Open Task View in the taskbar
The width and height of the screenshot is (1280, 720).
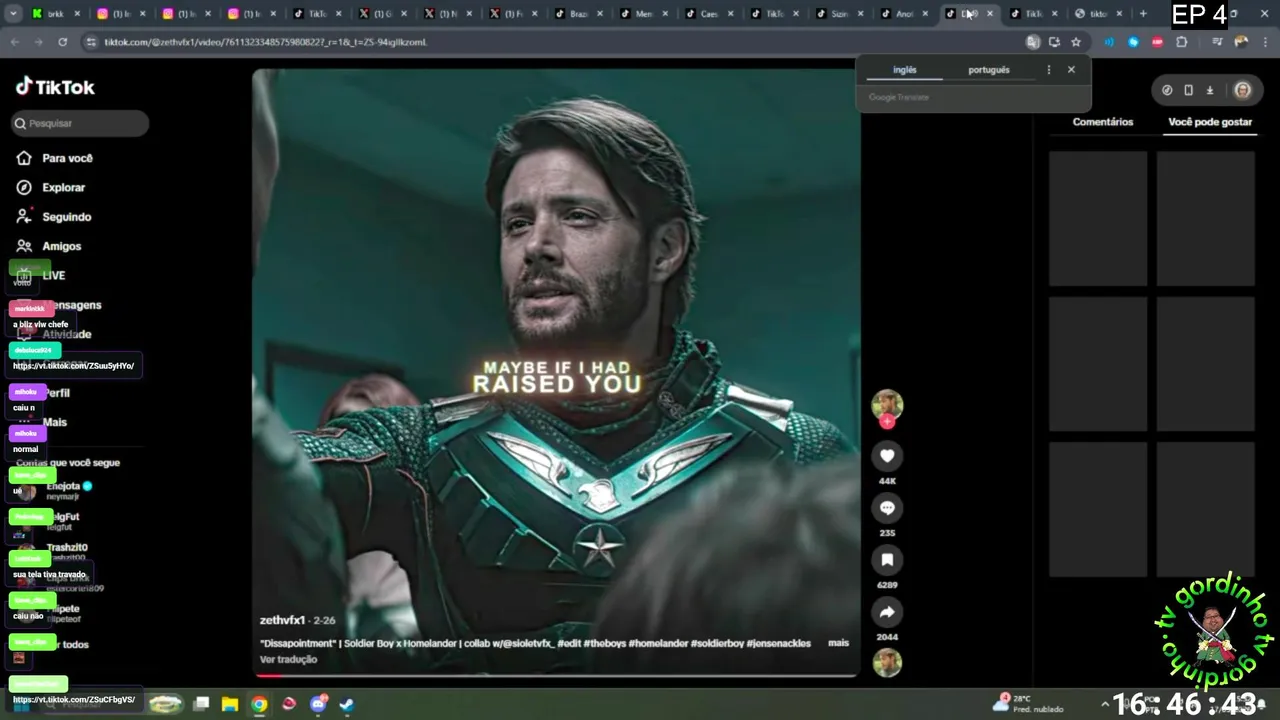tap(201, 704)
